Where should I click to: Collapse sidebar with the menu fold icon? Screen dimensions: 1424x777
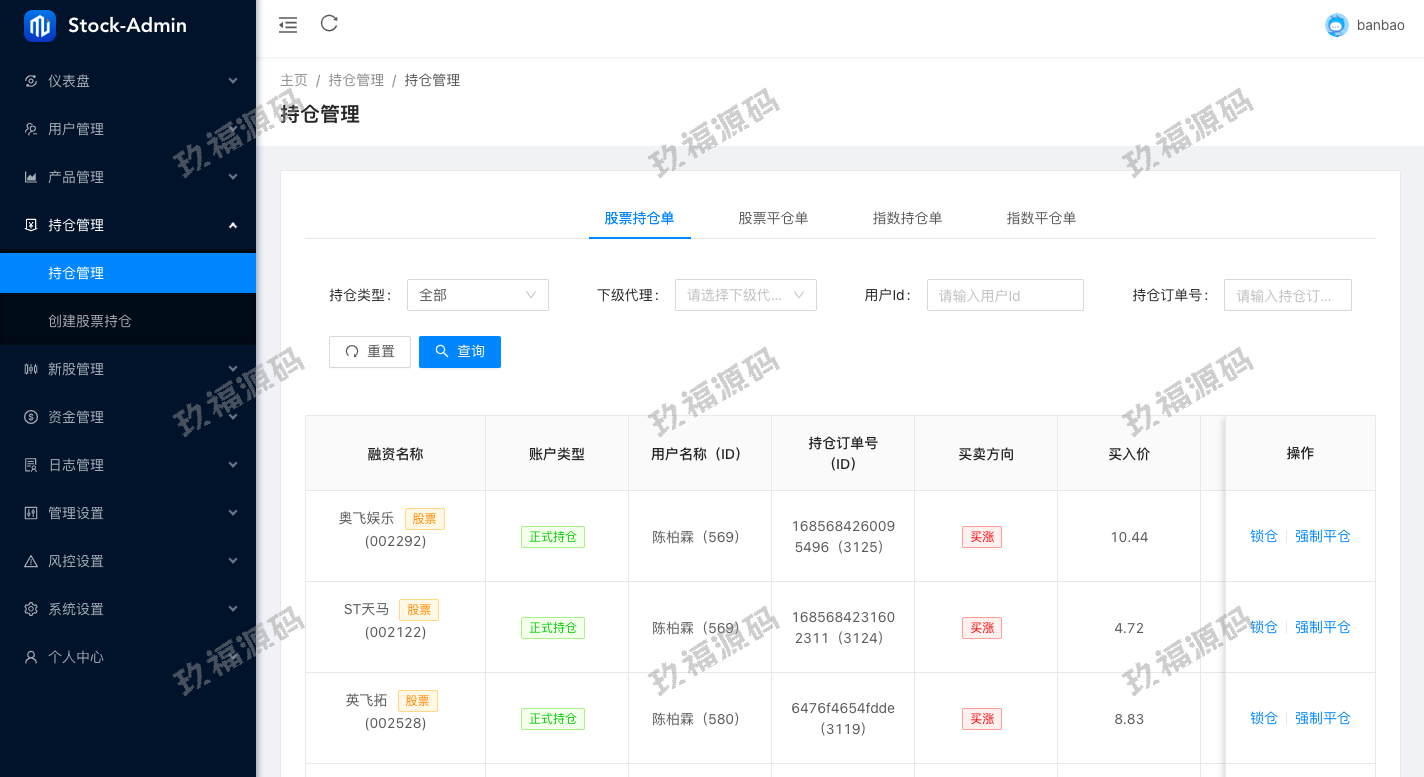click(x=288, y=25)
